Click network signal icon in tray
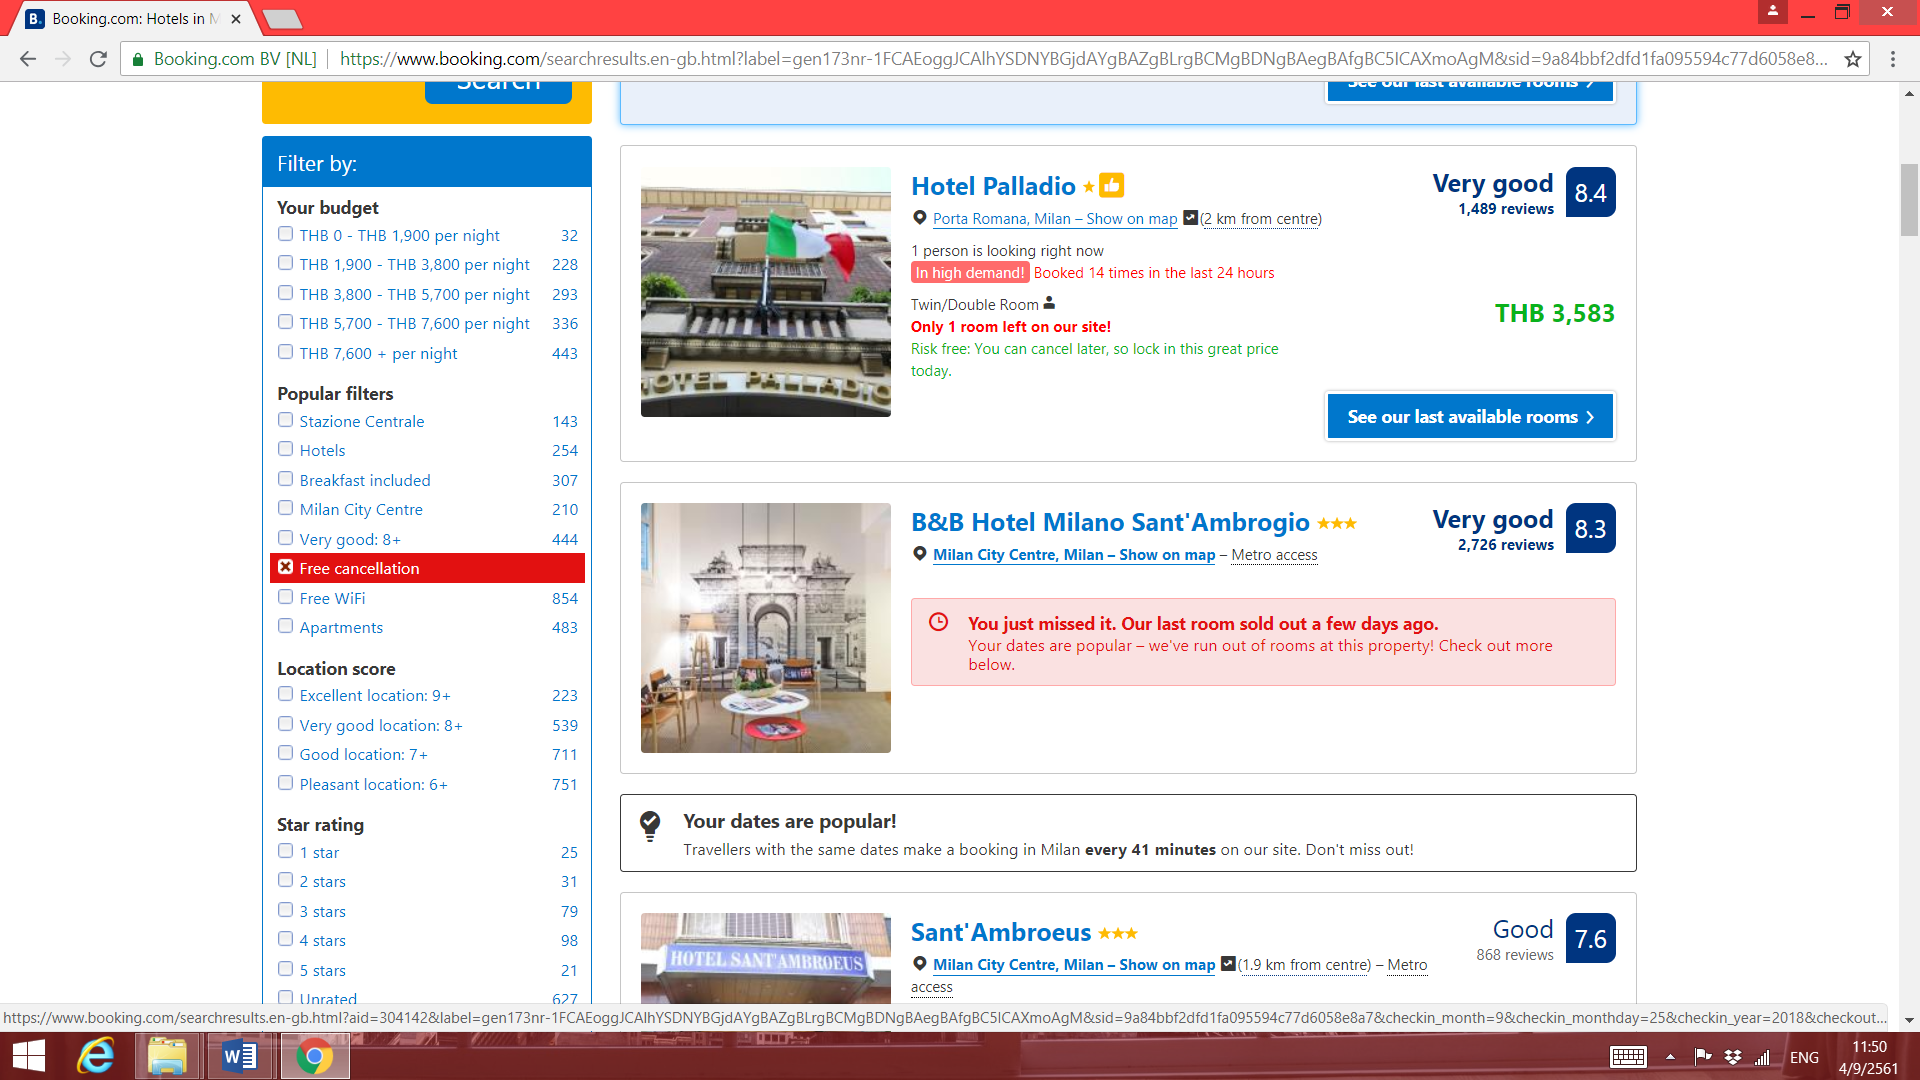This screenshot has height=1080, width=1920. click(x=1762, y=1057)
